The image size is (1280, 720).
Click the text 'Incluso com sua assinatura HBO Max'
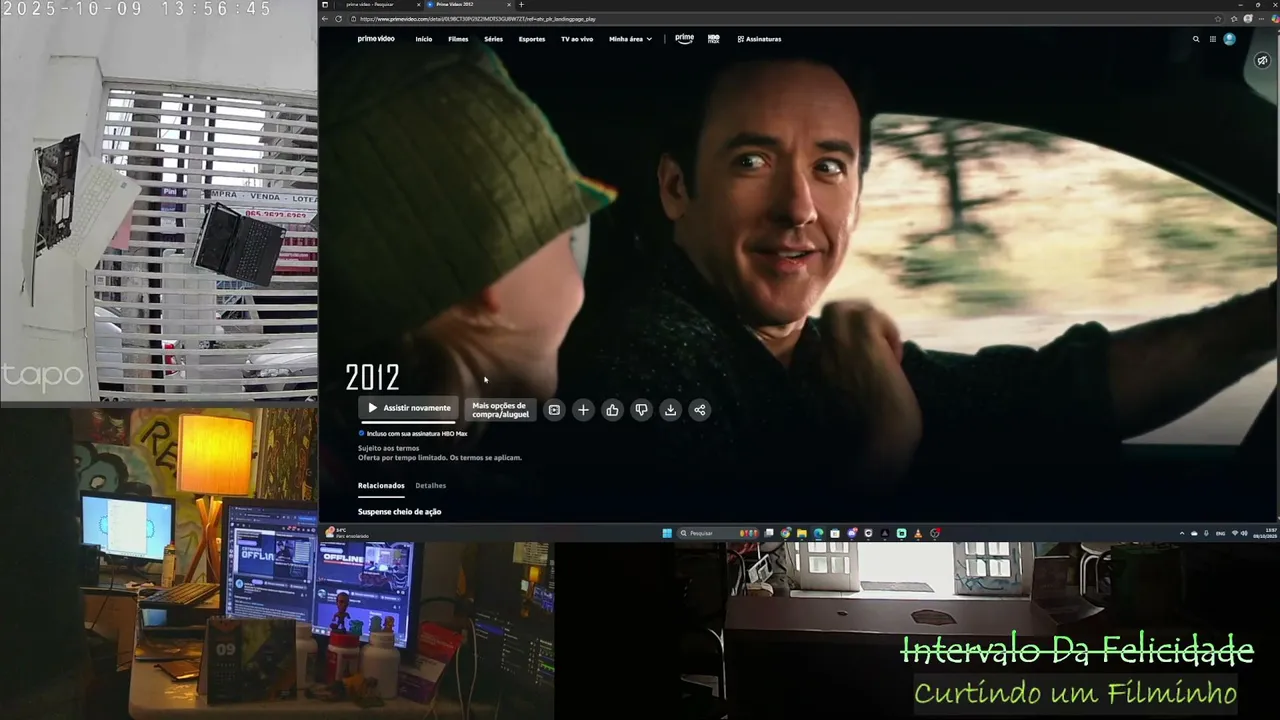[417, 434]
